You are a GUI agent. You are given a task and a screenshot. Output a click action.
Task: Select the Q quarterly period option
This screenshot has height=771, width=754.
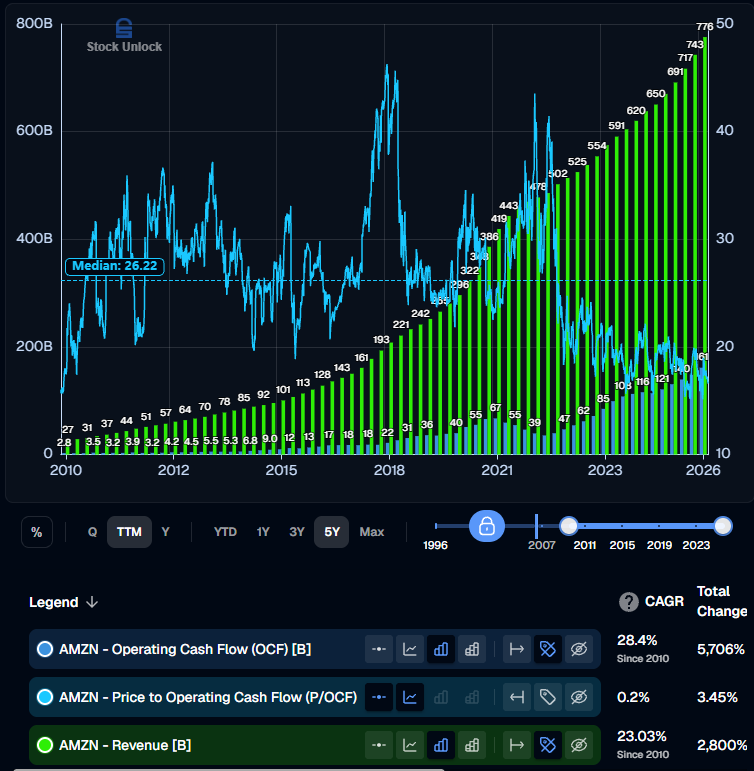pos(92,532)
